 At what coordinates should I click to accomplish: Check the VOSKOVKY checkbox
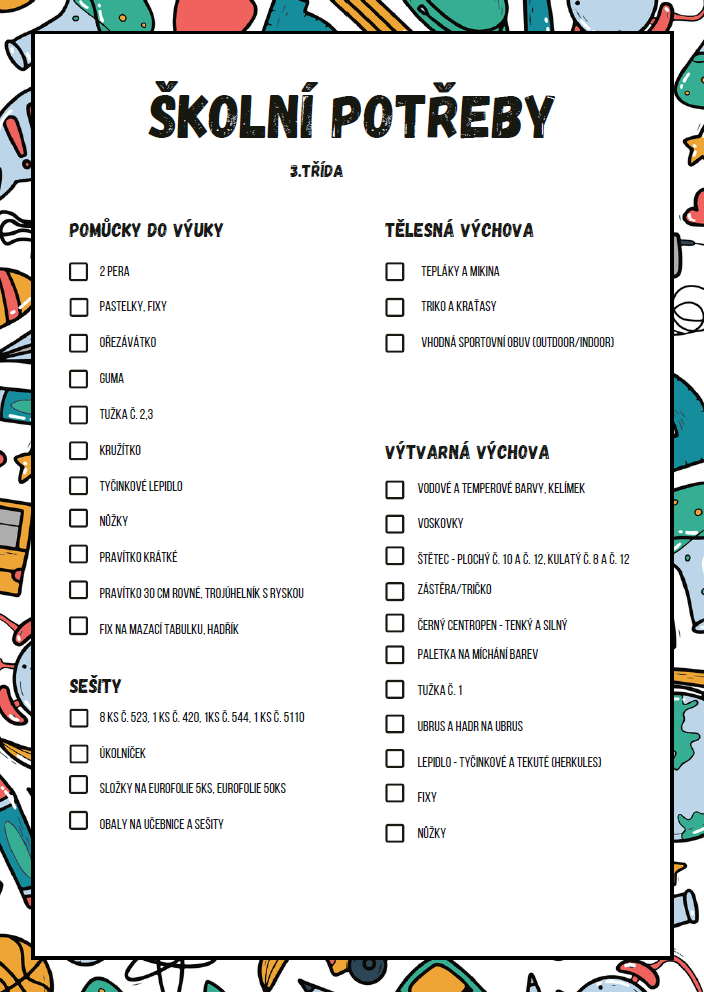tap(395, 524)
